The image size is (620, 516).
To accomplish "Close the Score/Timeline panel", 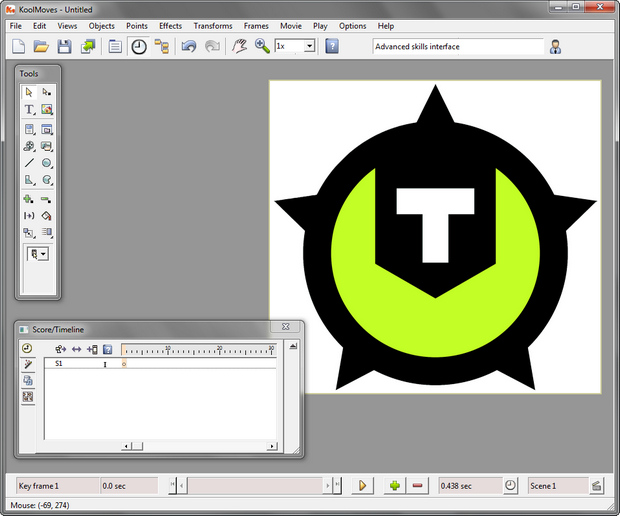I will coord(286,327).
